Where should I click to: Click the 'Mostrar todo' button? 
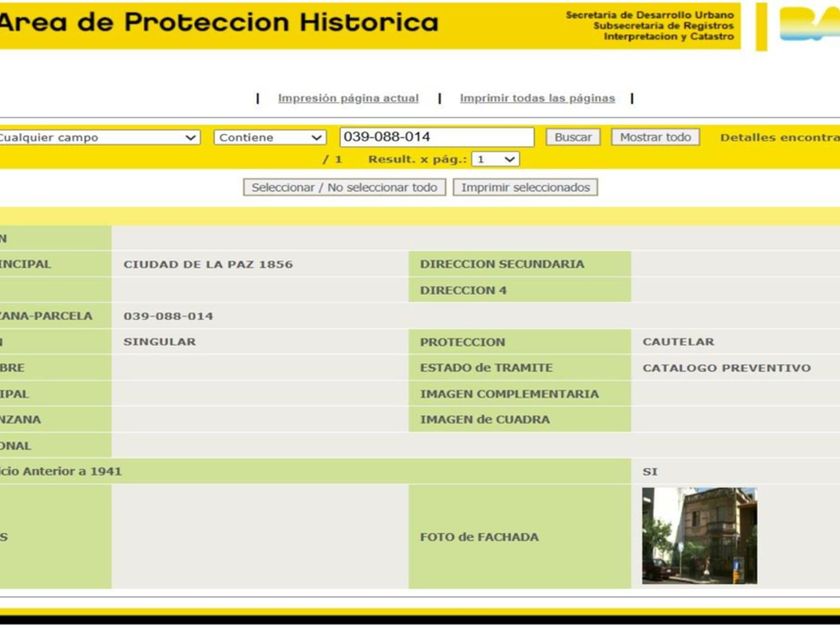click(x=655, y=137)
